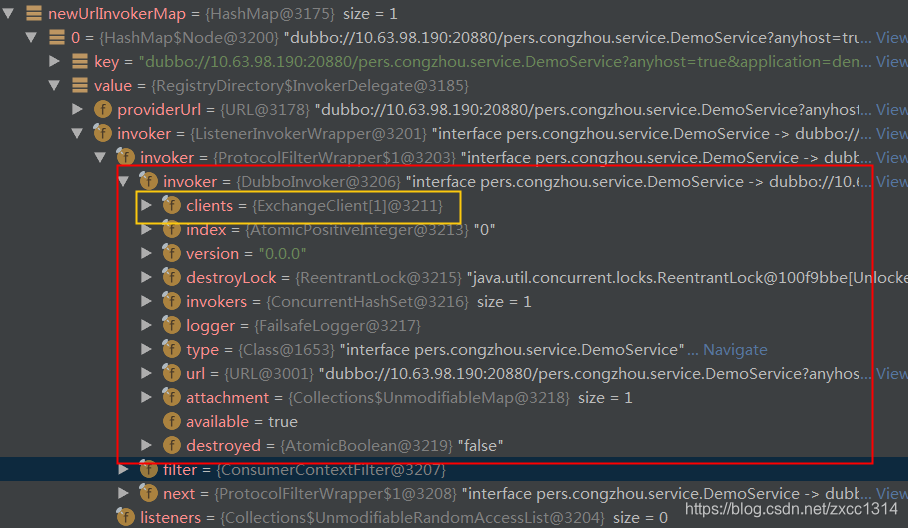Open View link for DubboInvoker@3206 row
Screen dimensions: 908x528
point(892,182)
